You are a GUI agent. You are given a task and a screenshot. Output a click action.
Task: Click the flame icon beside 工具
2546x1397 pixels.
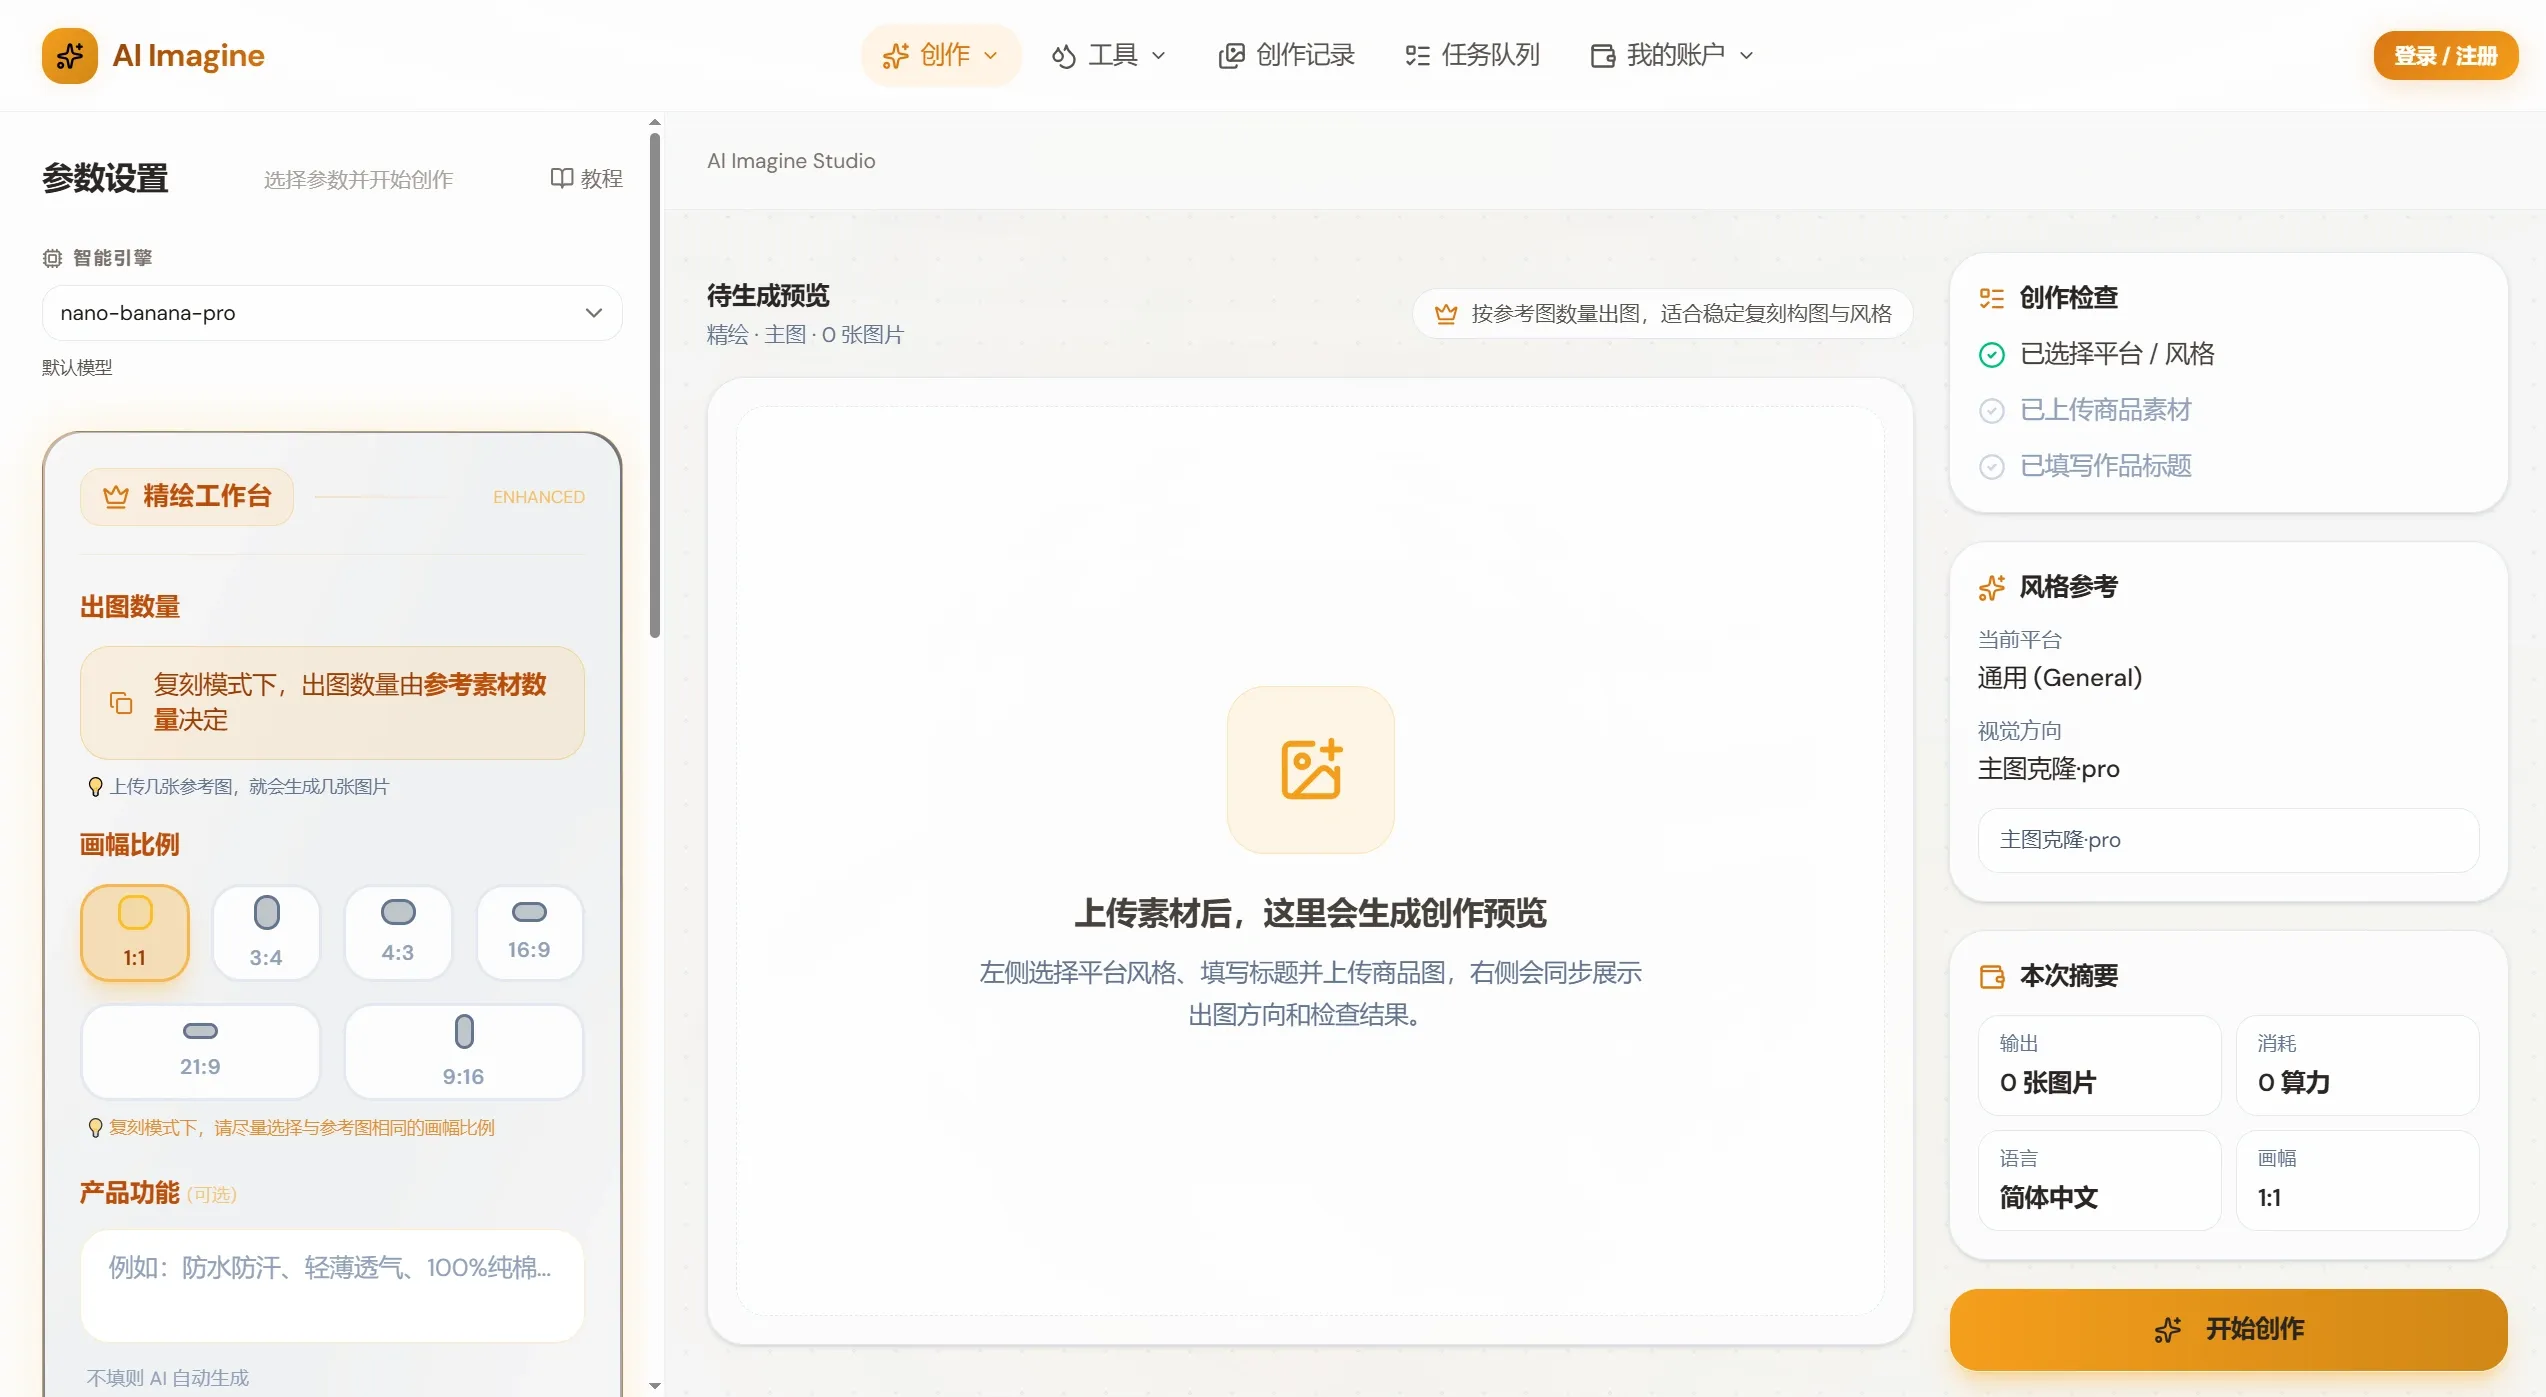1063,56
